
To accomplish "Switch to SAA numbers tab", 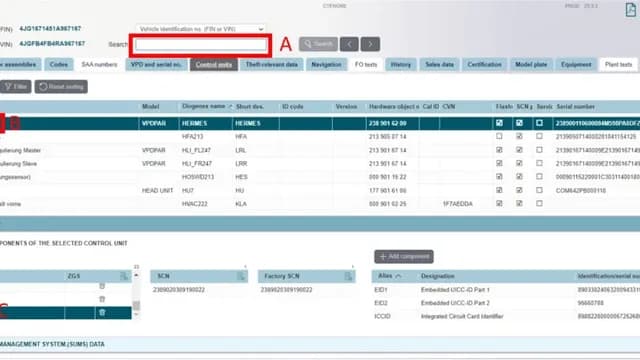I will (99, 64).
